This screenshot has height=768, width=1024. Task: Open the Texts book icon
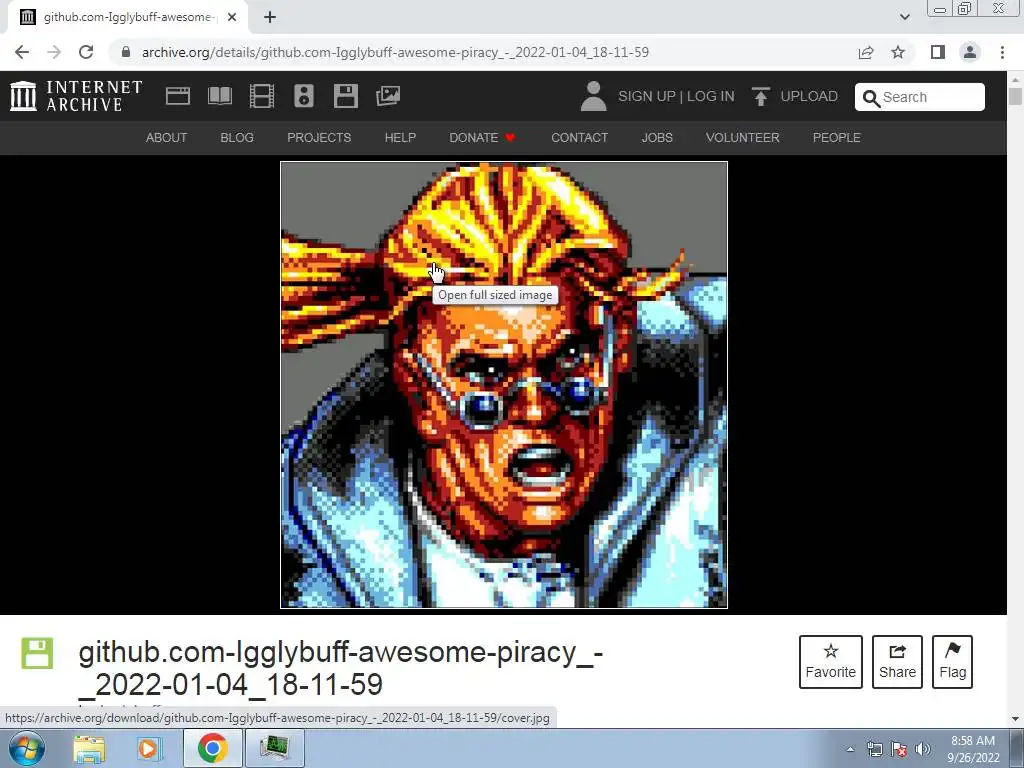(219, 96)
